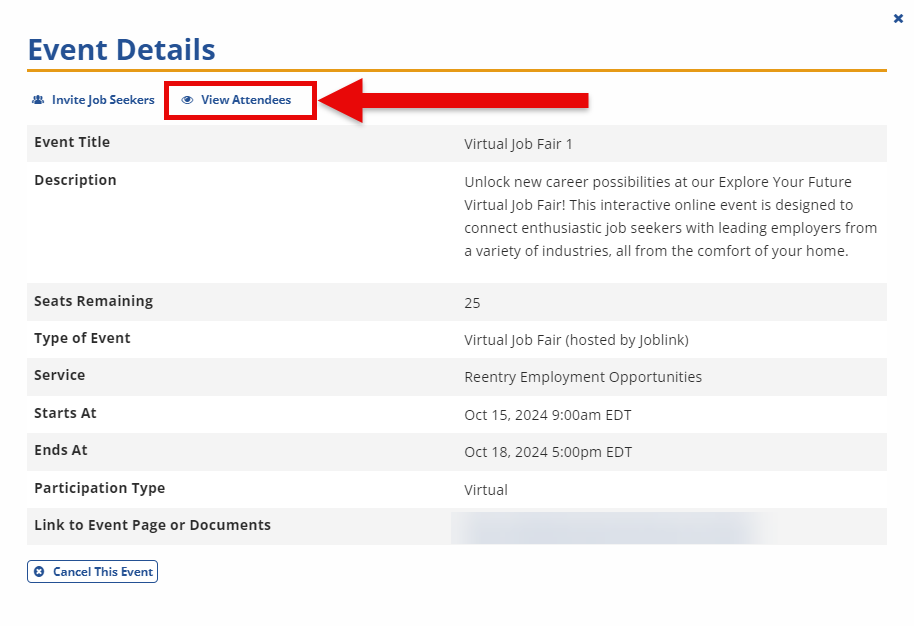The image size is (914, 626).
Task: Click the Reentry Employment Opportunities service value
Action: pyautogui.click(x=583, y=377)
